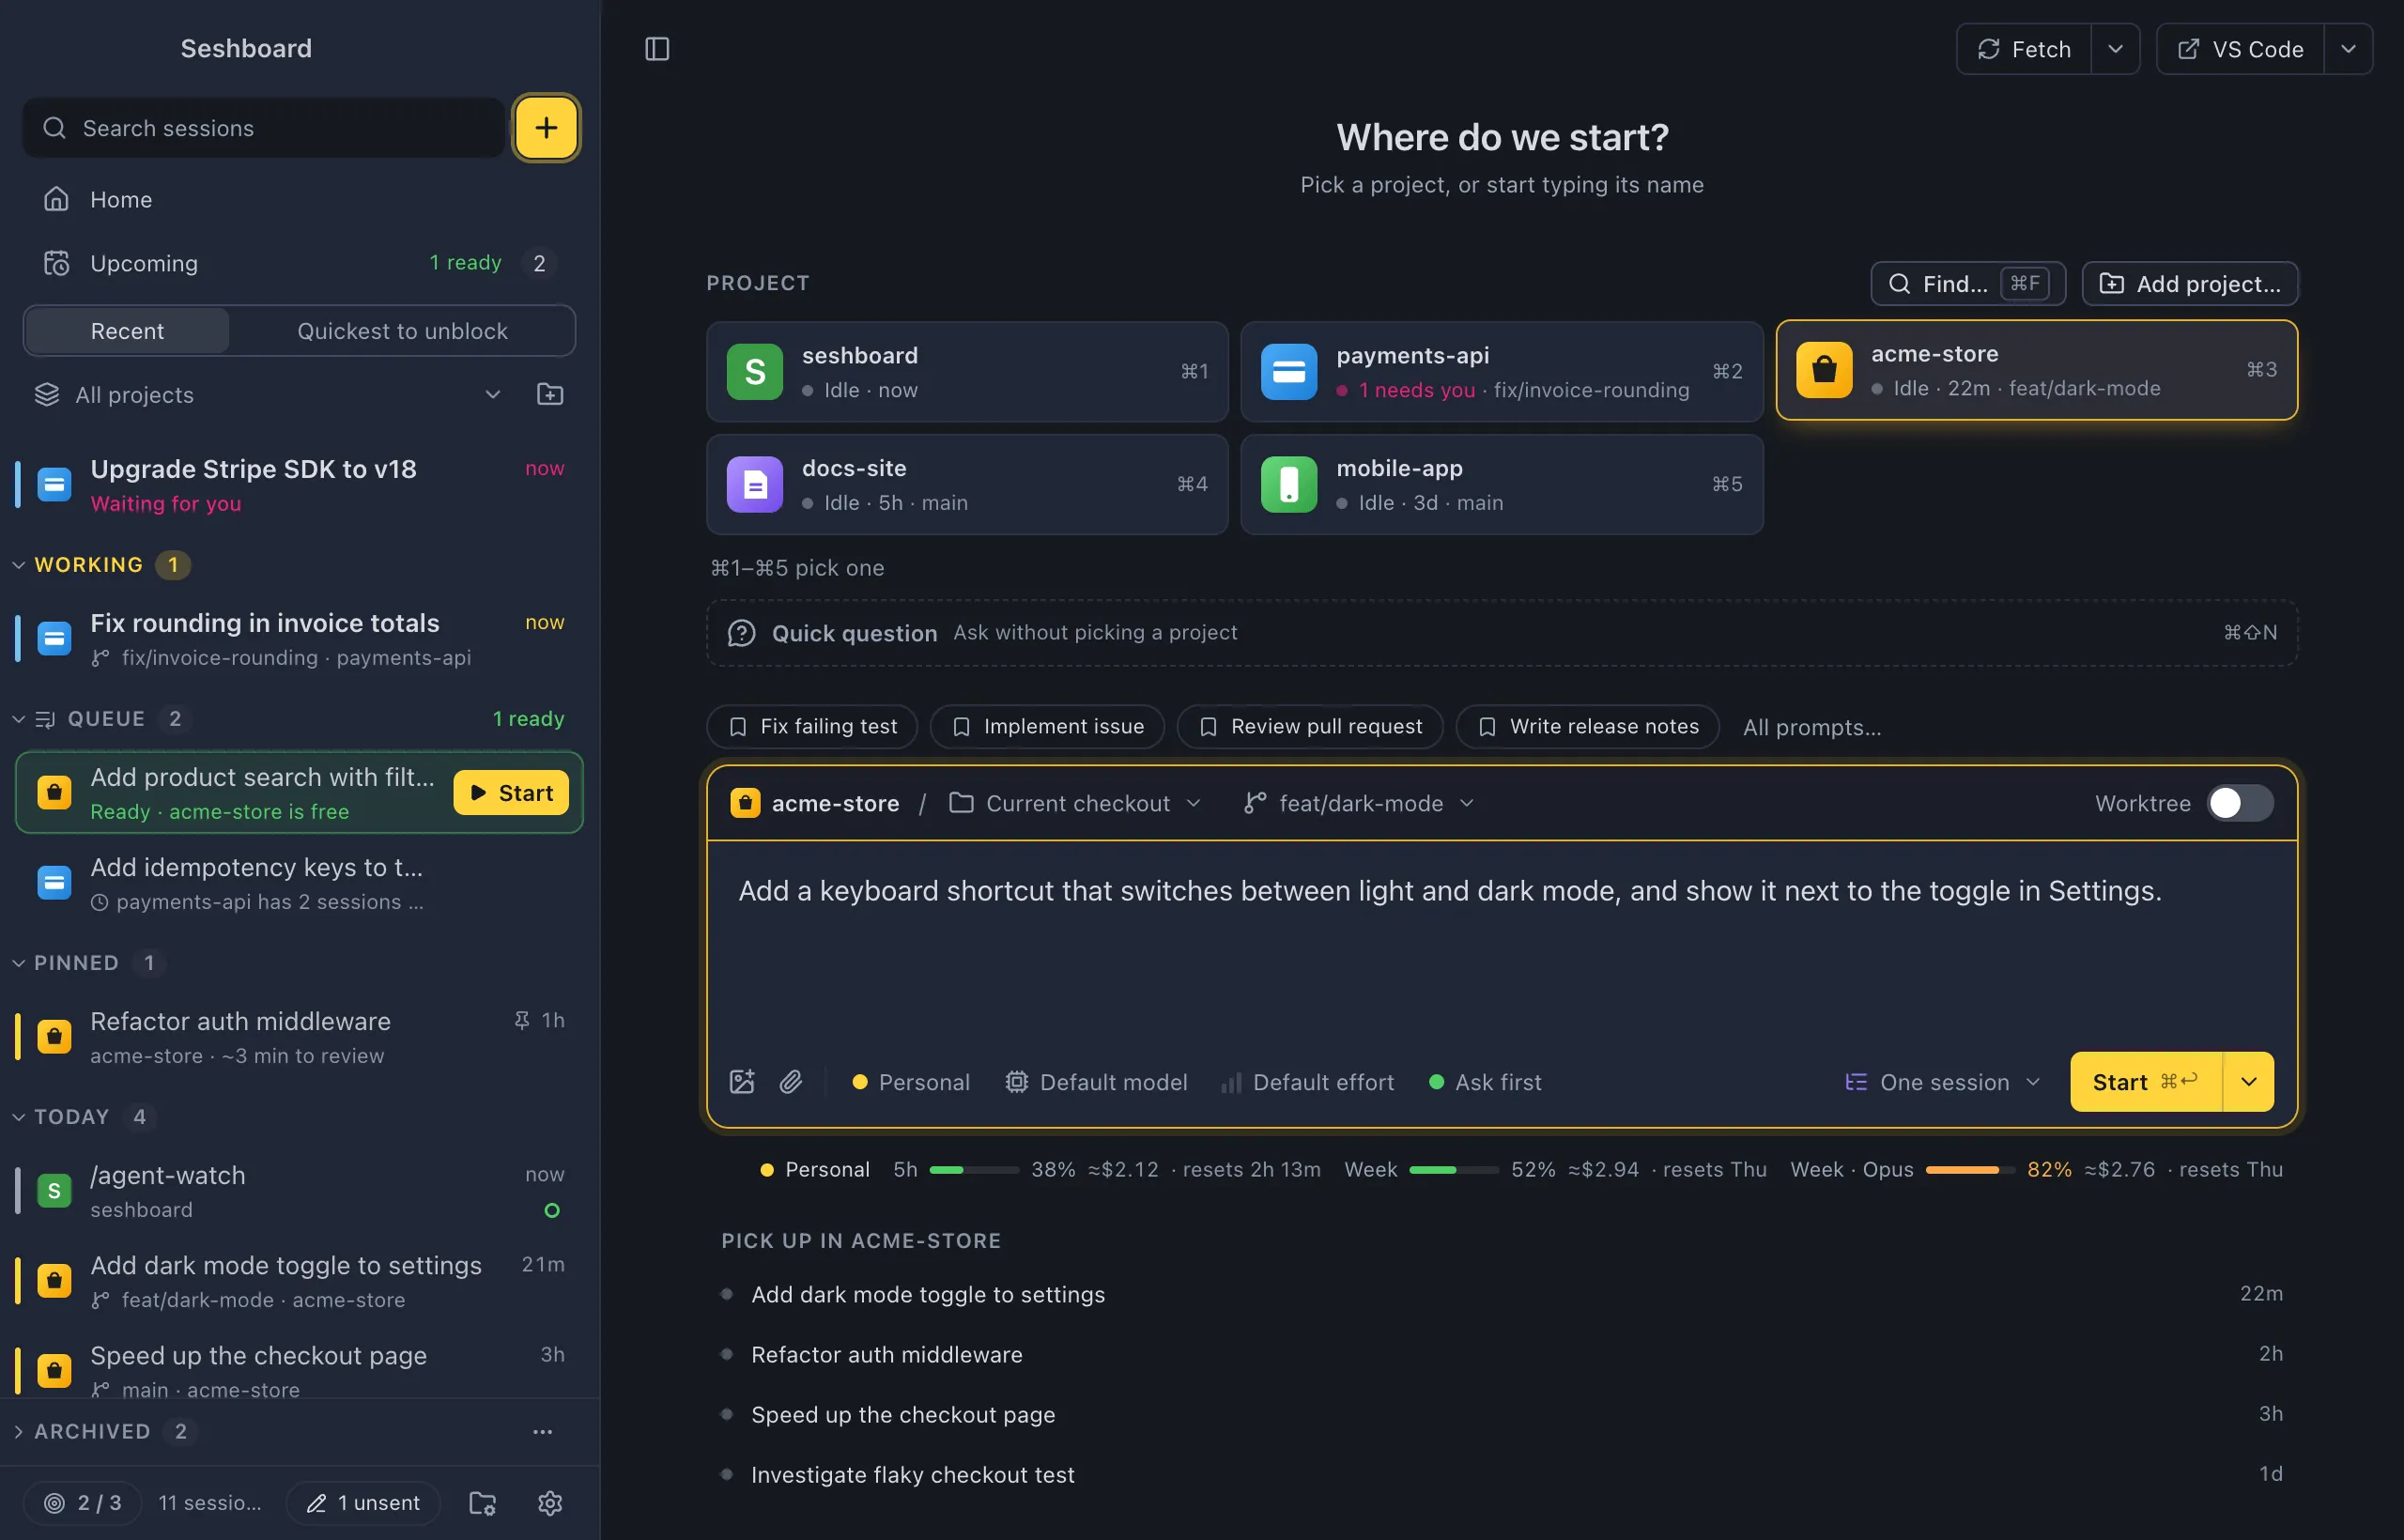Click the folder settings icon in sidebar footer

(483, 1503)
